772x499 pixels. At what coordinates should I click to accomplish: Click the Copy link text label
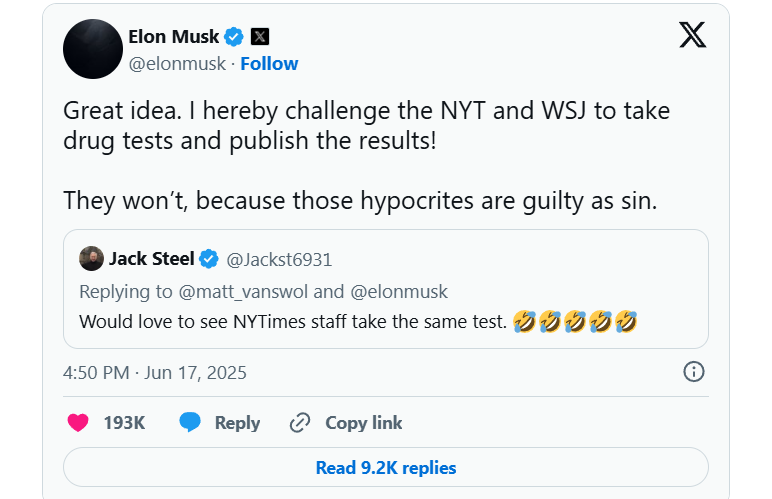point(364,423)
